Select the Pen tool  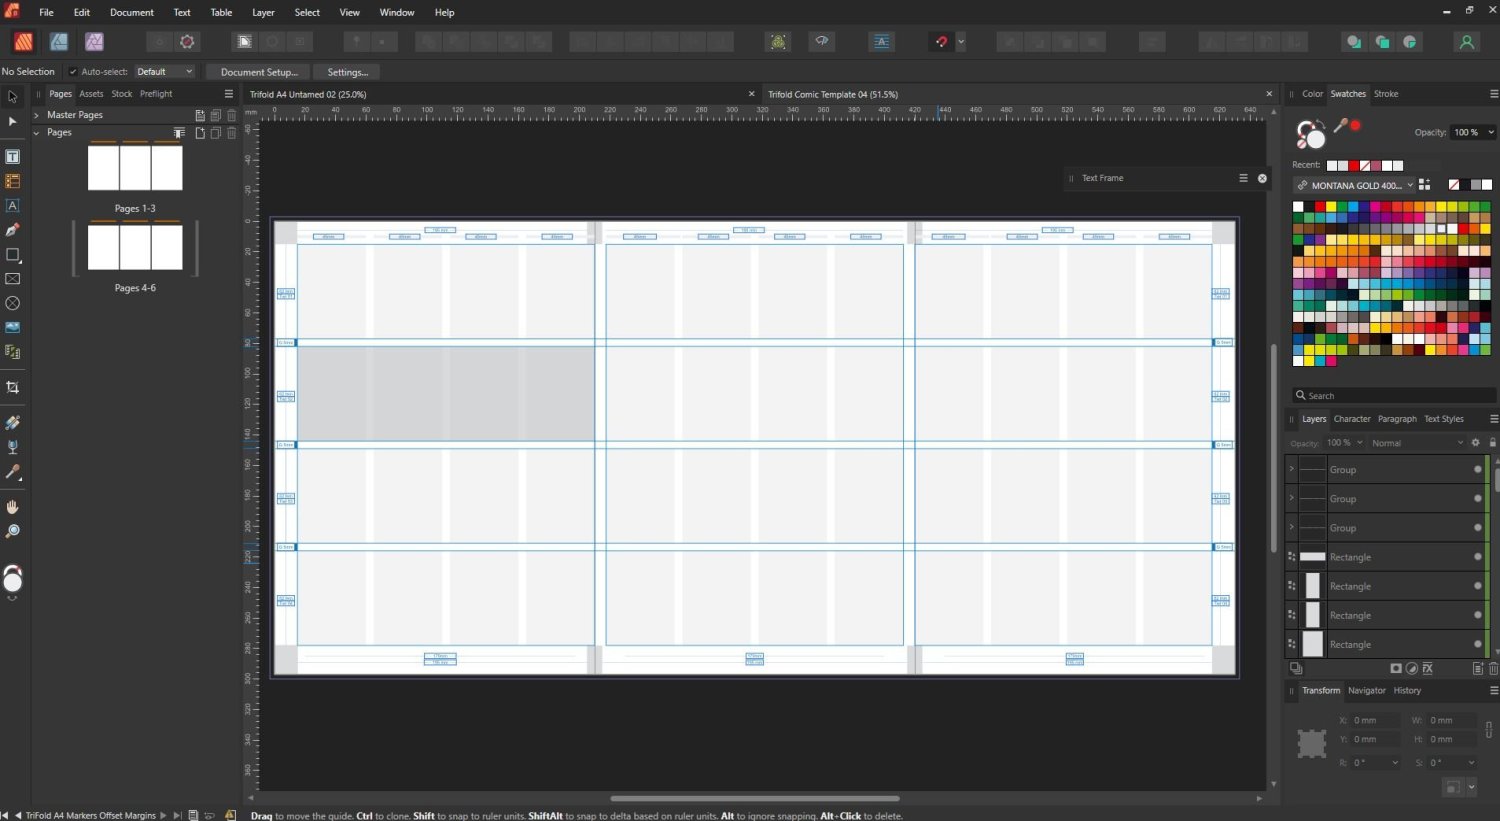tap(12, 228)
